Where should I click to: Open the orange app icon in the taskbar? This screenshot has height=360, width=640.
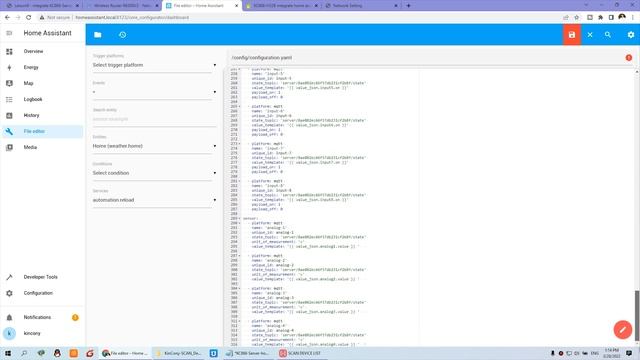pos(73,353)
